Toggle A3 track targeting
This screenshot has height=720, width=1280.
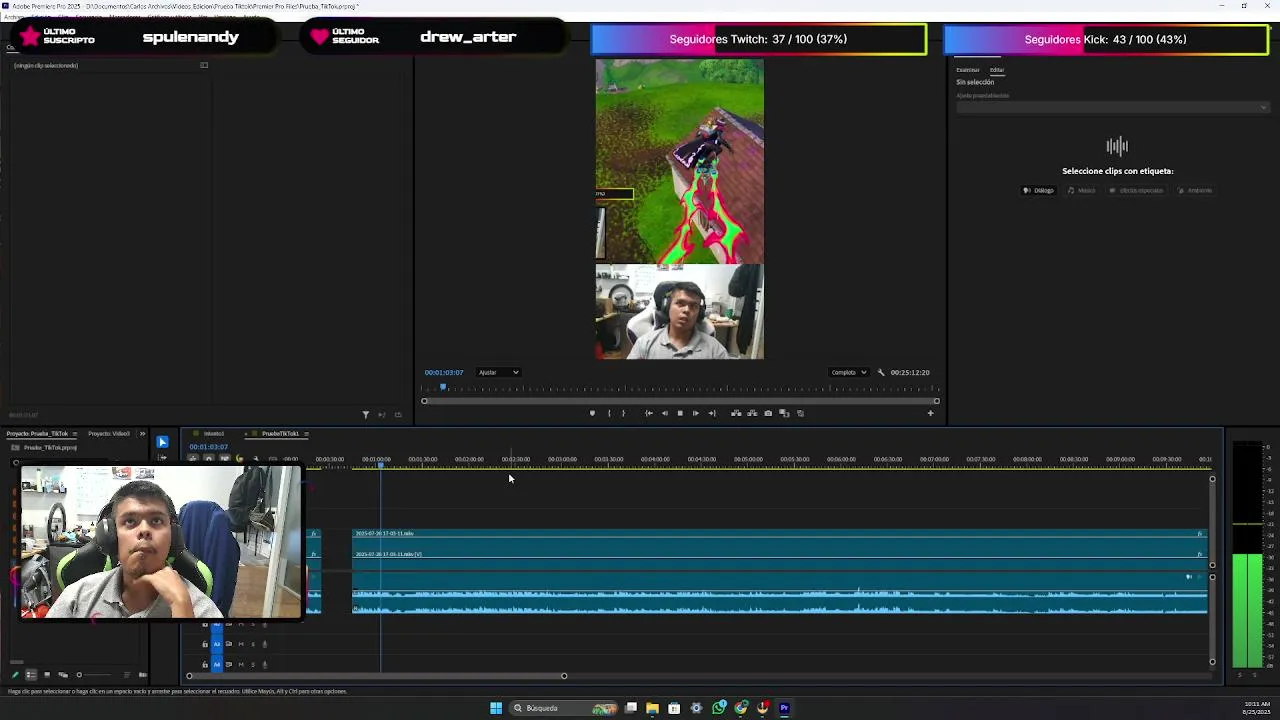[x=217, y=644]
